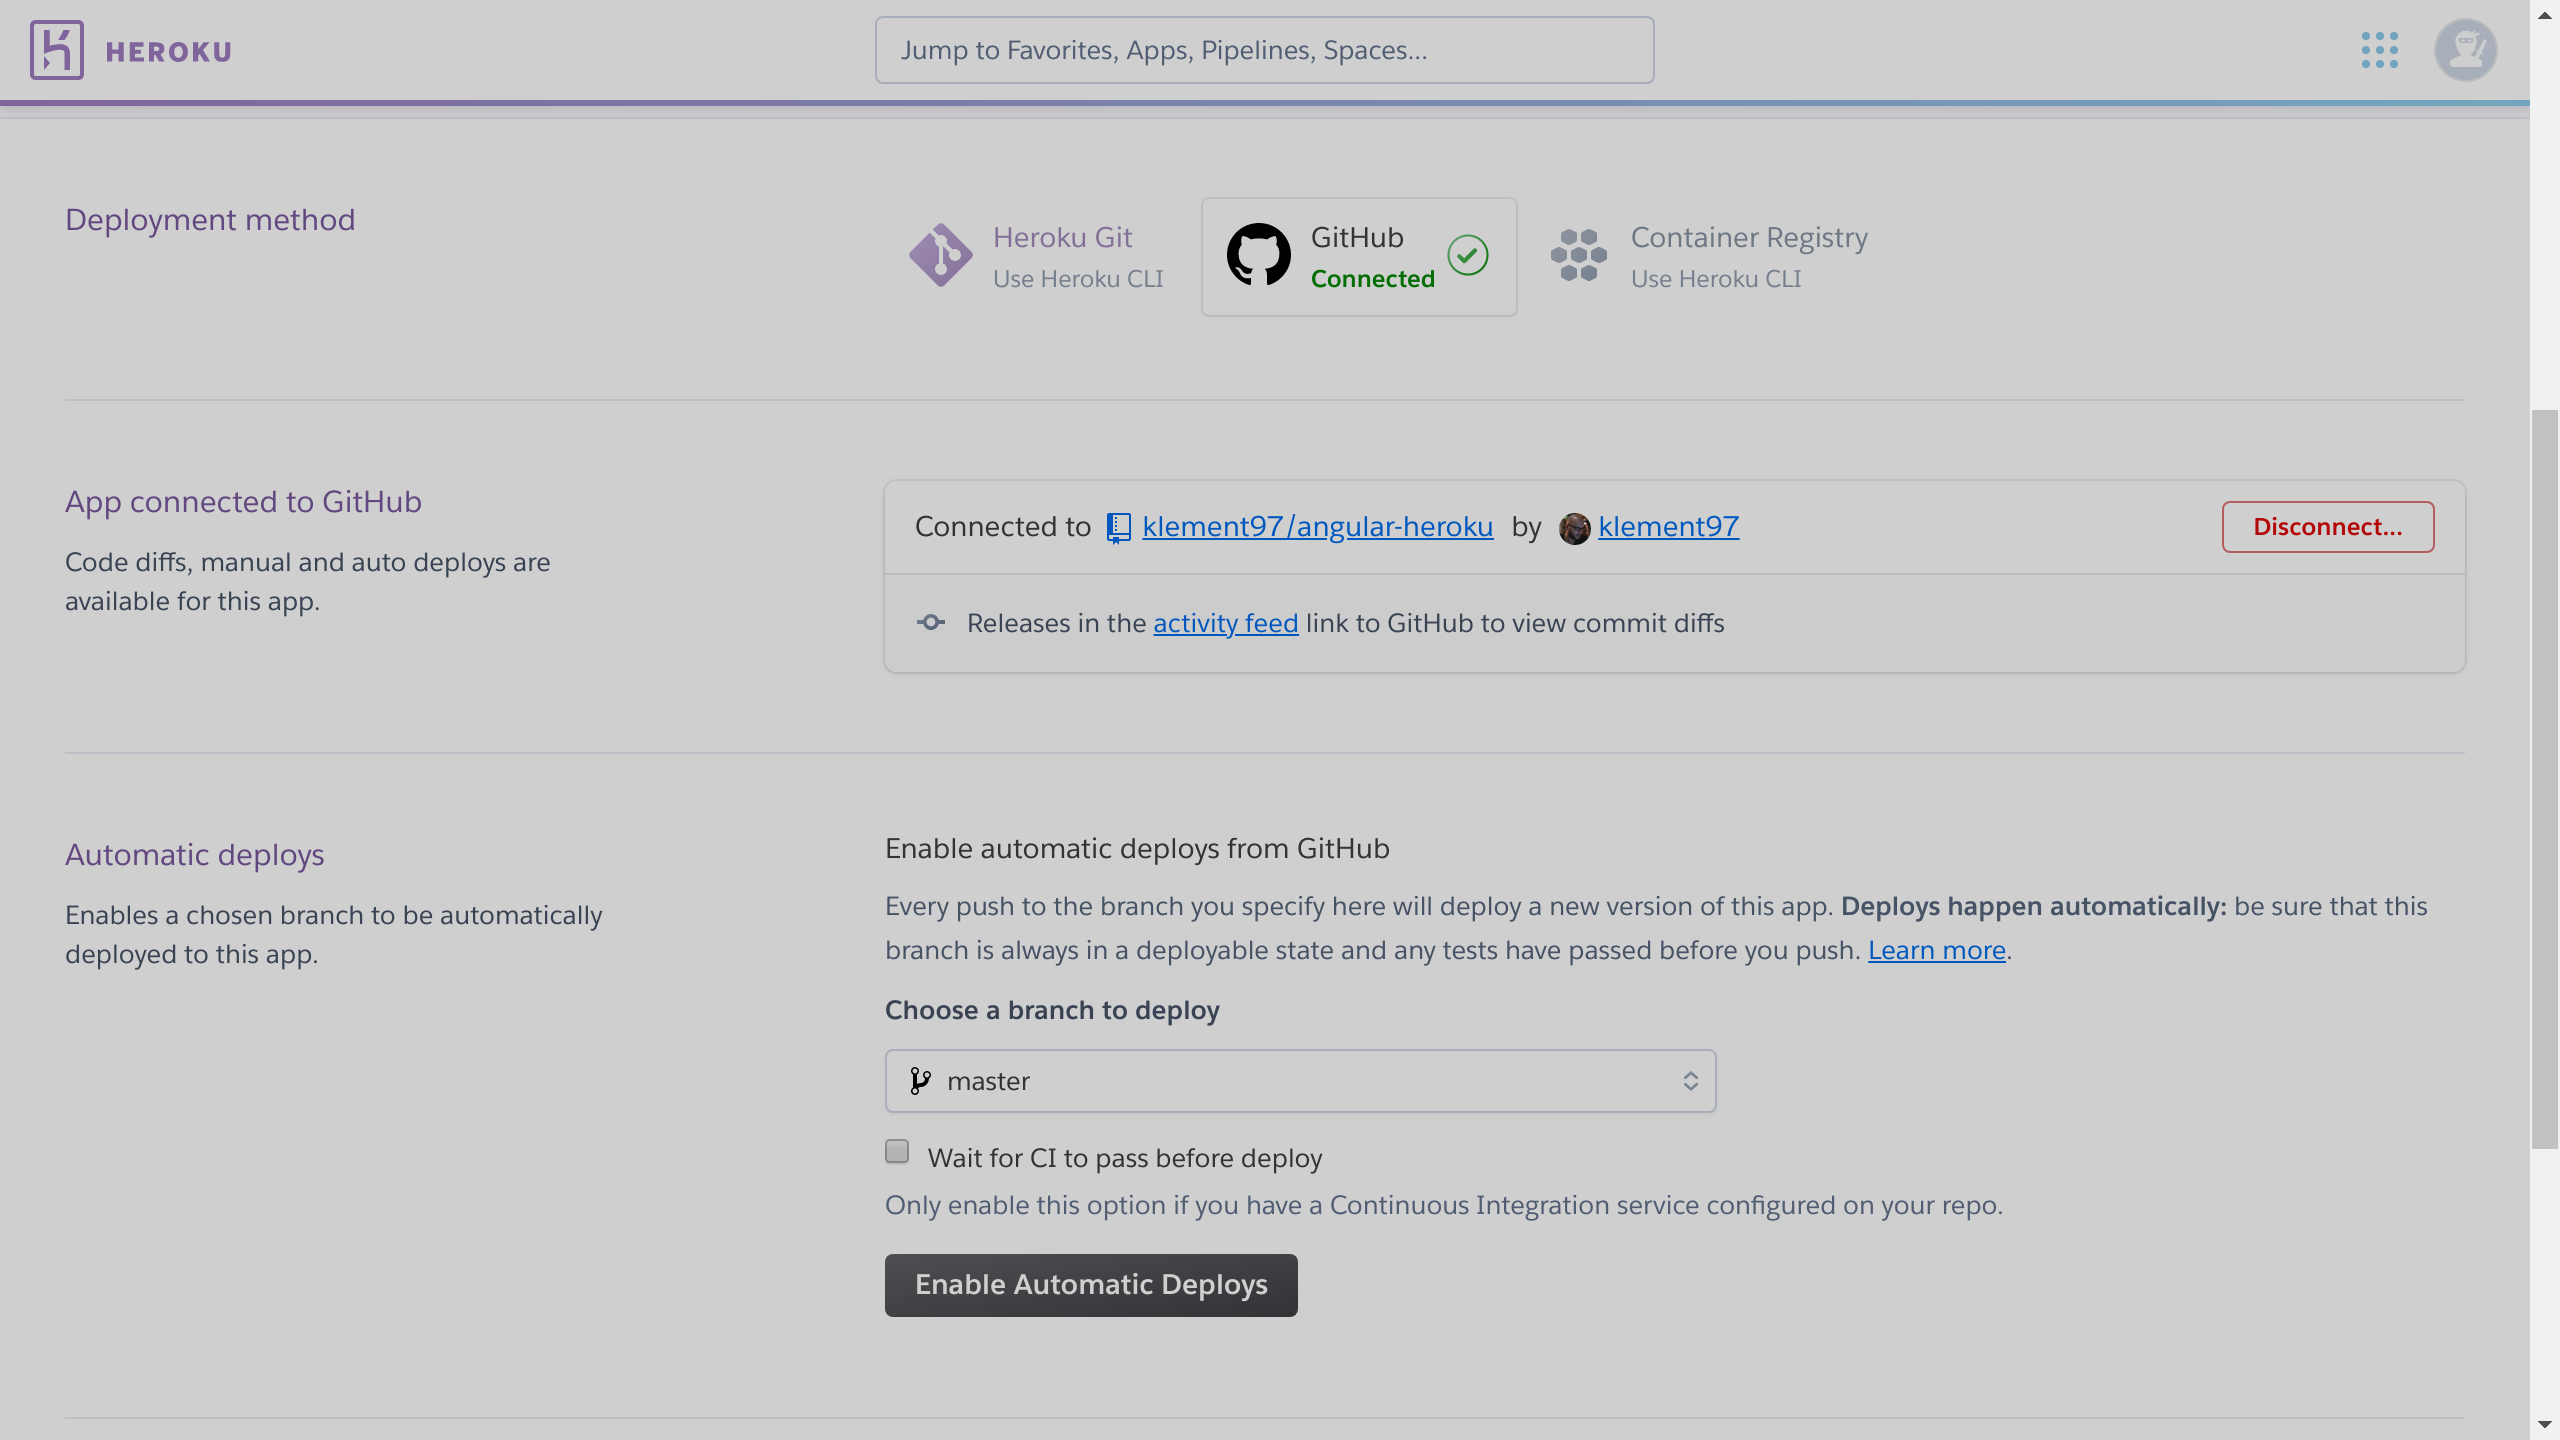Click 'Only enable this option' helper text
This screenshot has width=2560, height=1440.
click(x=1444, y=1206)
